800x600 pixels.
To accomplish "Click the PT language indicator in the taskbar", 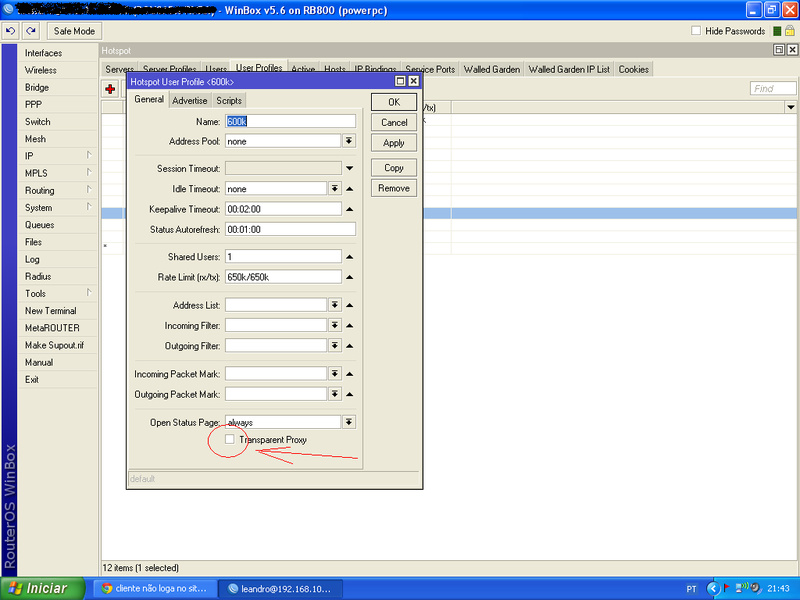I will pyautogui.click(x=691, y=589).
